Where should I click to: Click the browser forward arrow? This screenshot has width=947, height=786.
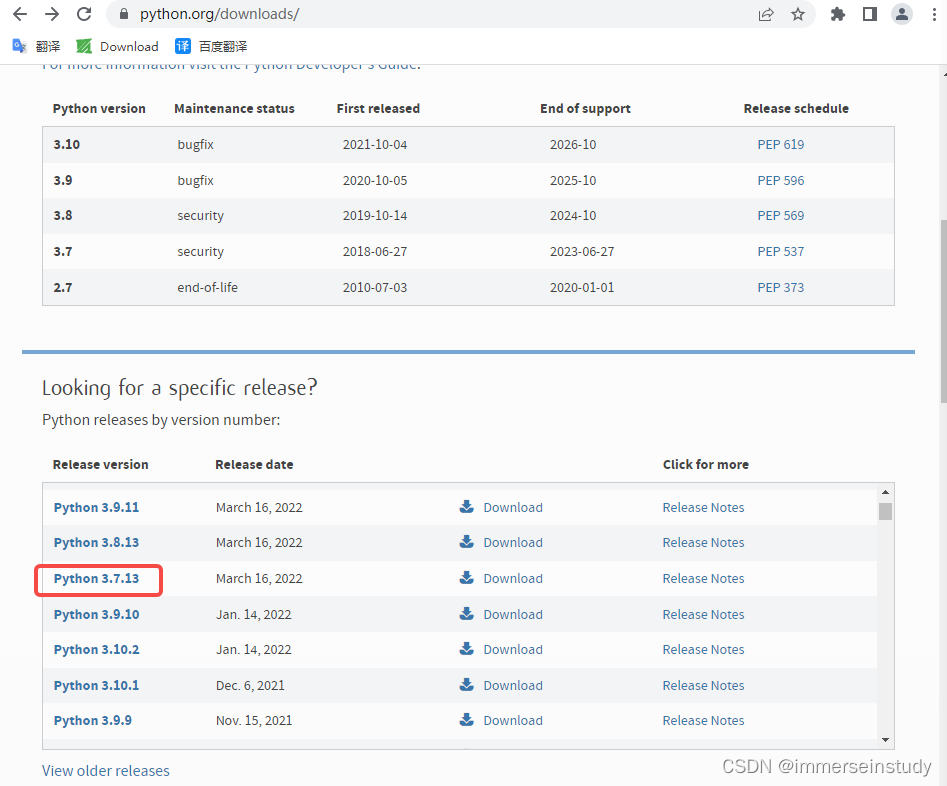[x=52, y=14]
